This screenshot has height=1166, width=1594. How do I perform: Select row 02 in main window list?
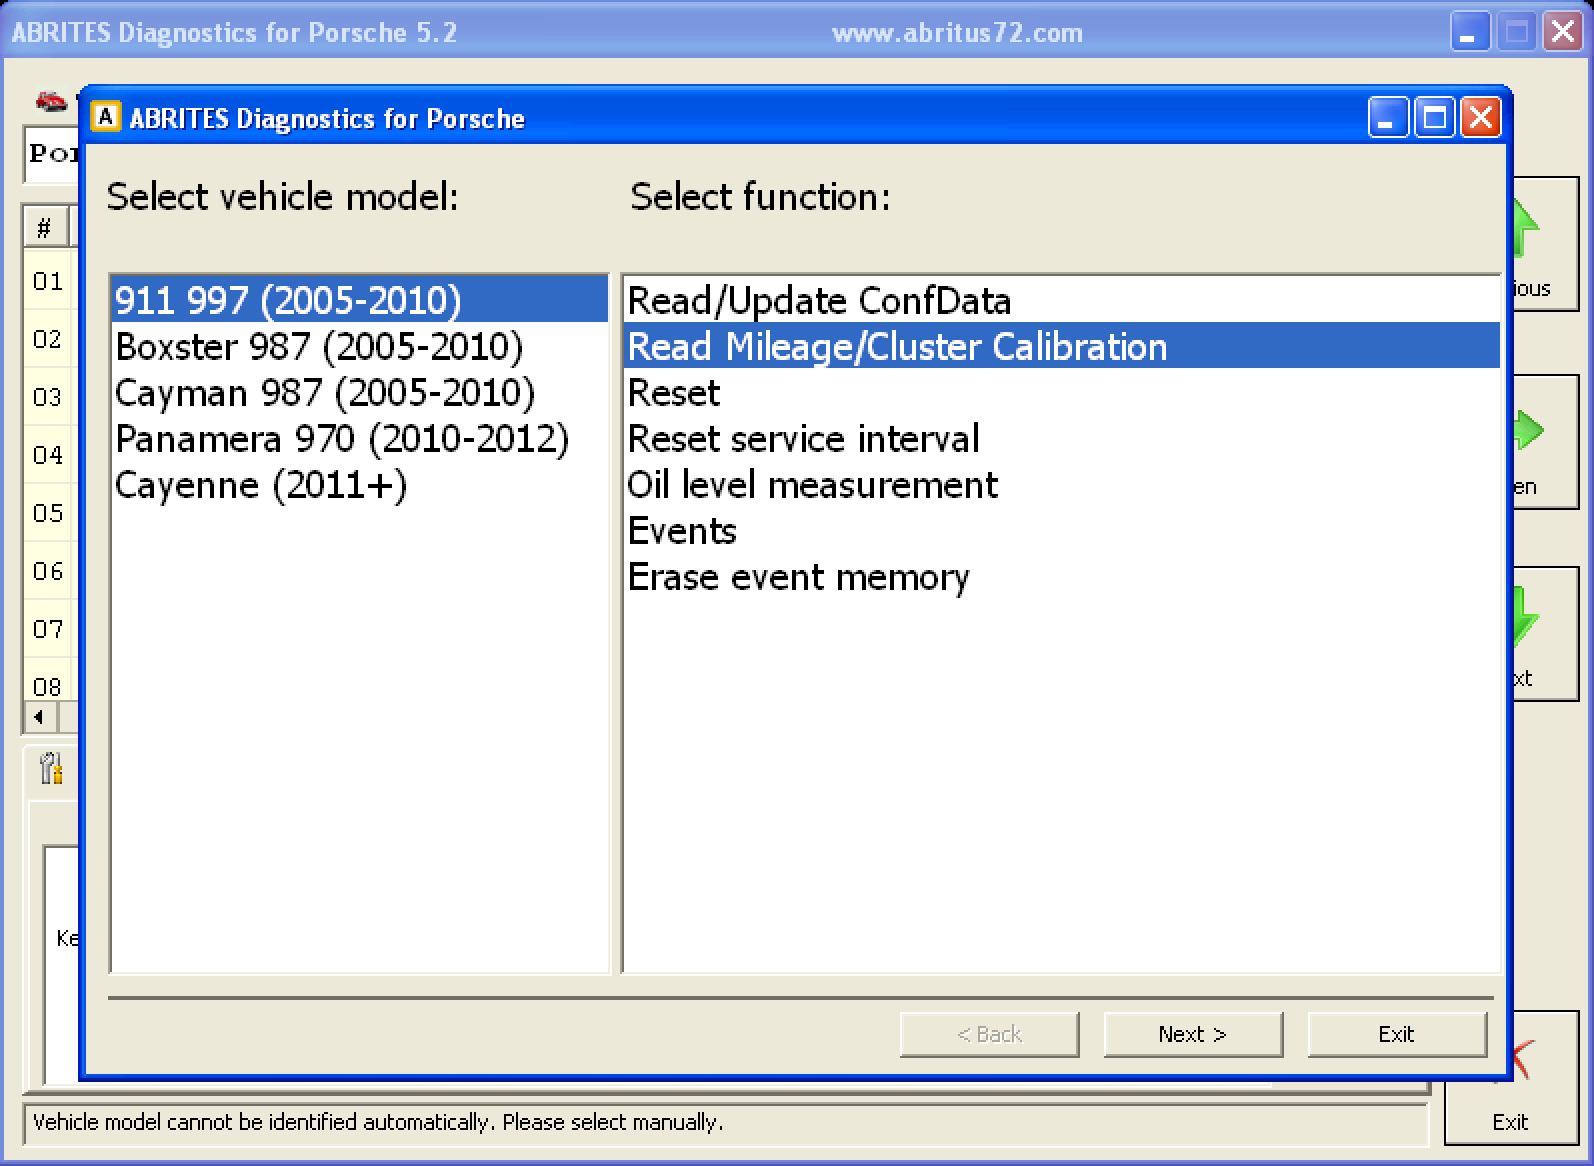(x=48, y=339)
